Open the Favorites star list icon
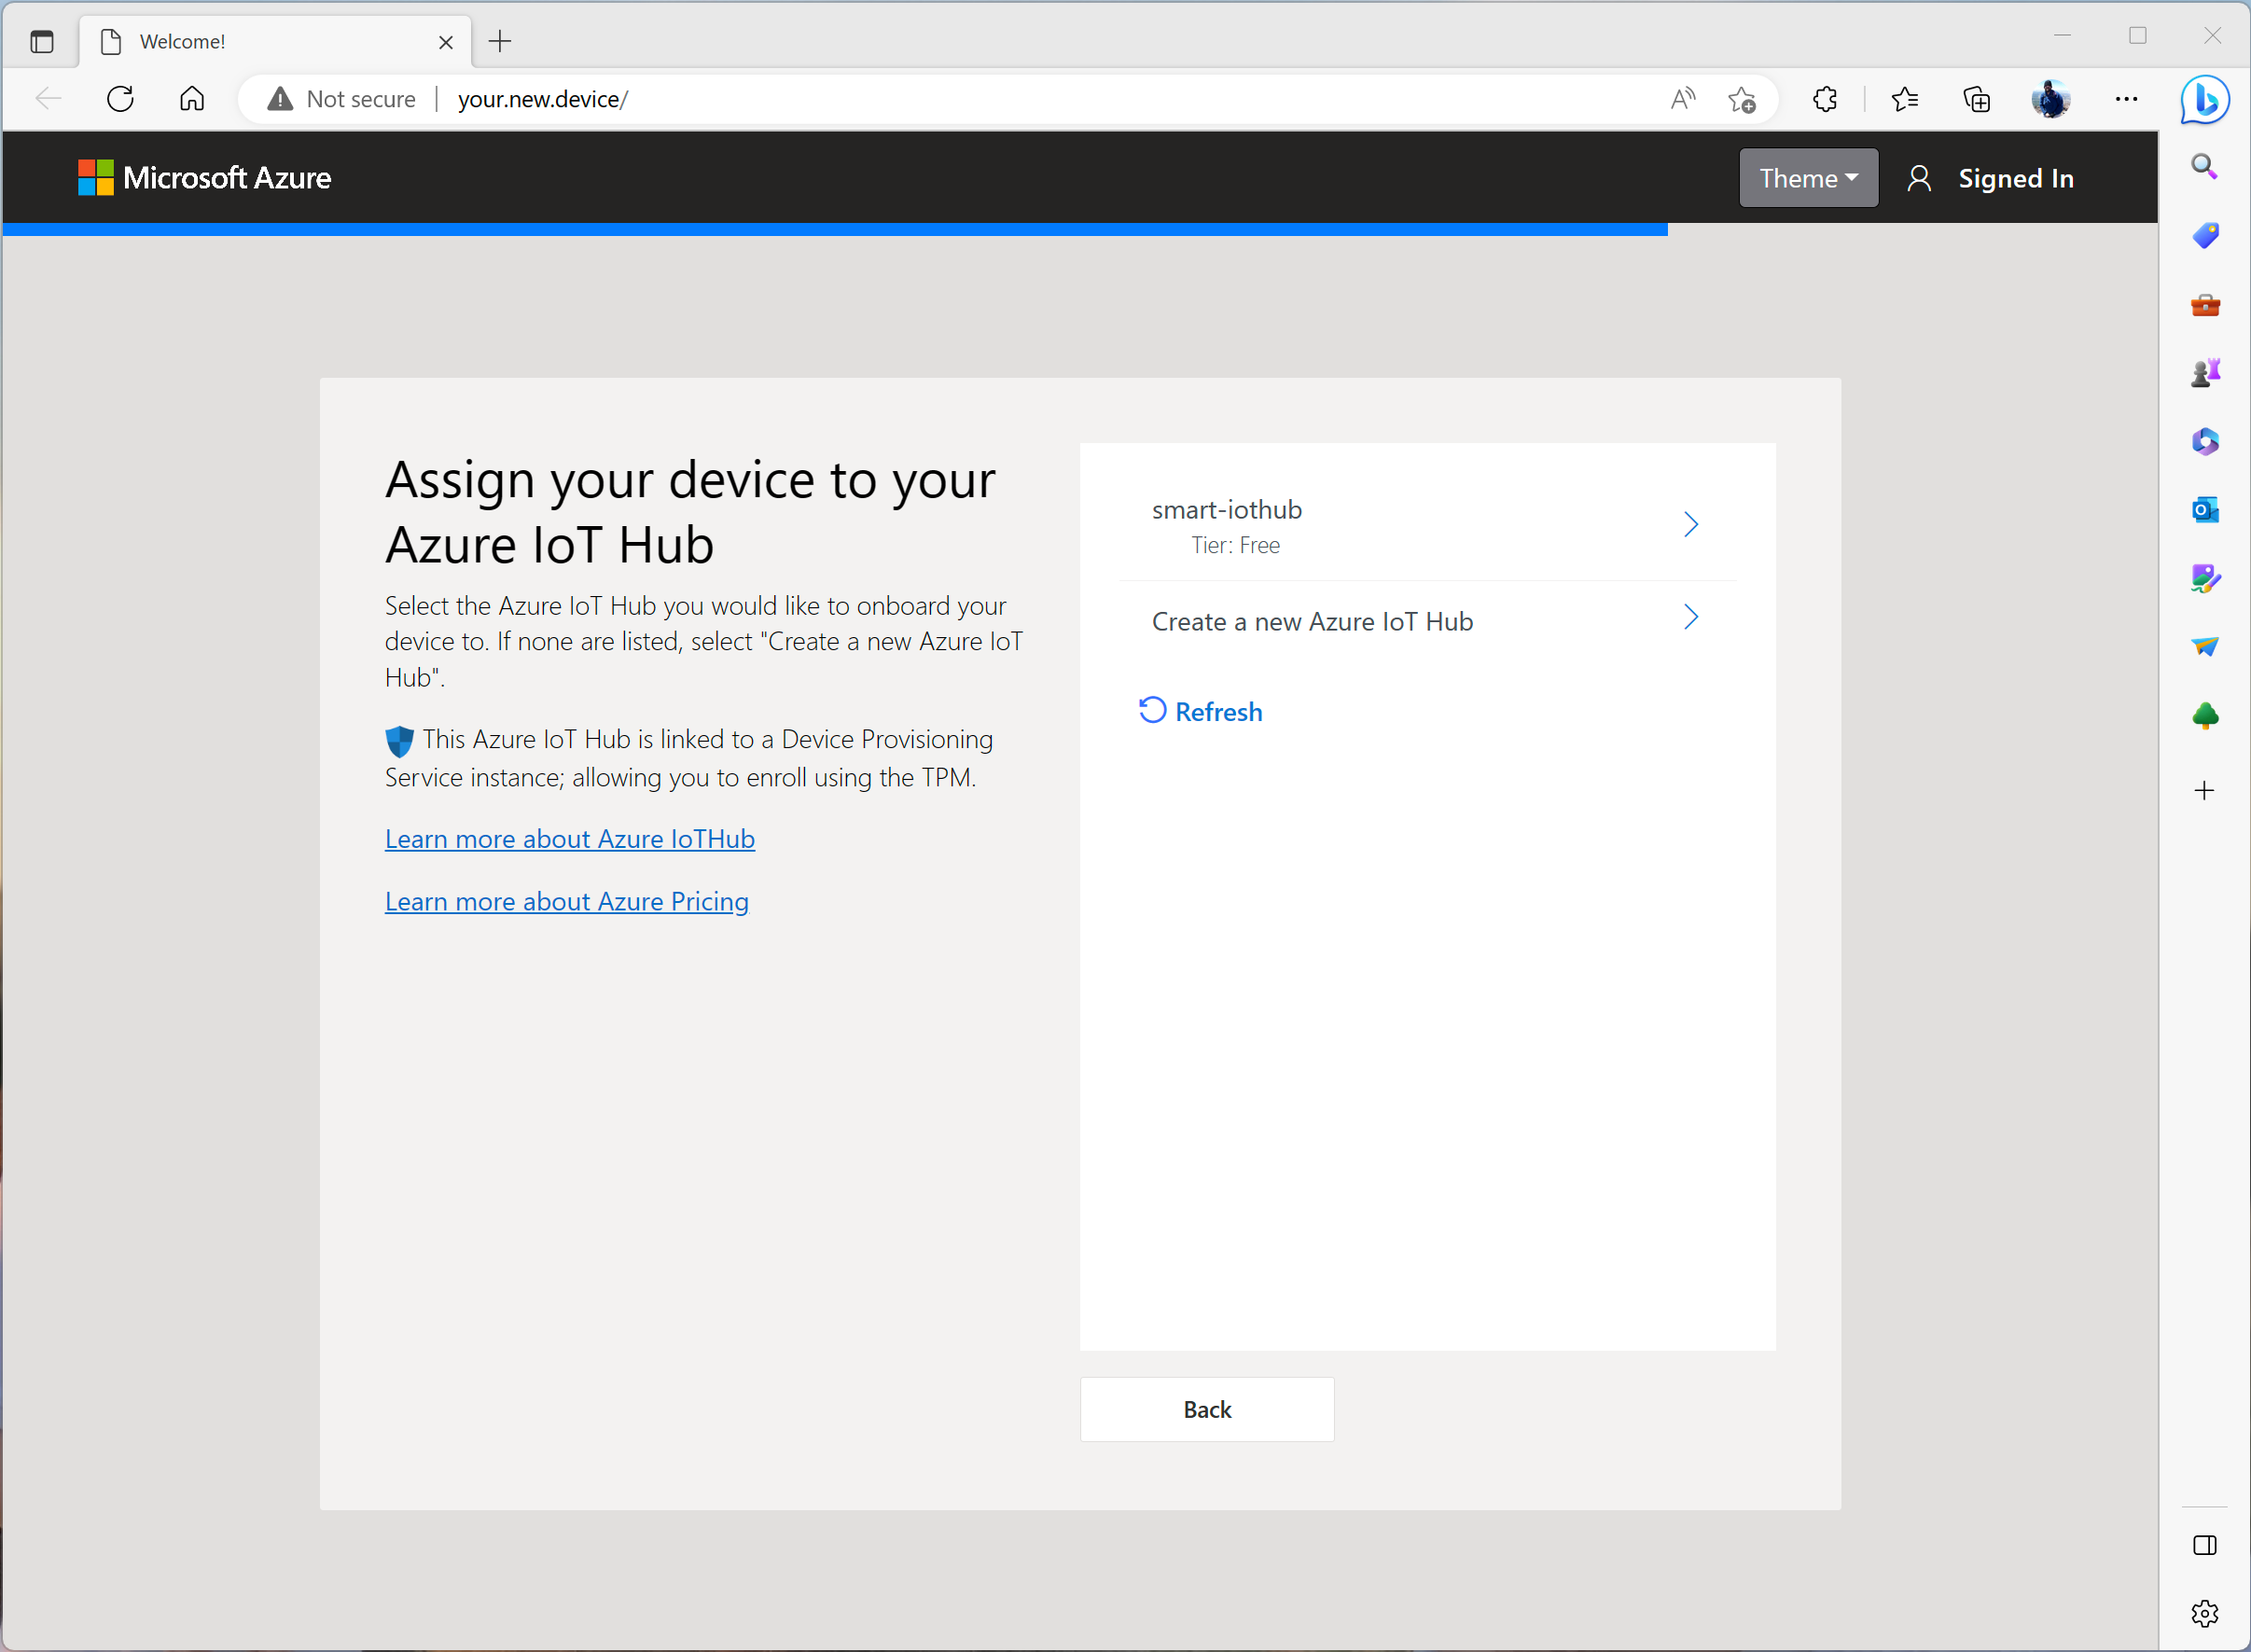Viewport: 2251px width, 1652px height. pos(1905,99)
